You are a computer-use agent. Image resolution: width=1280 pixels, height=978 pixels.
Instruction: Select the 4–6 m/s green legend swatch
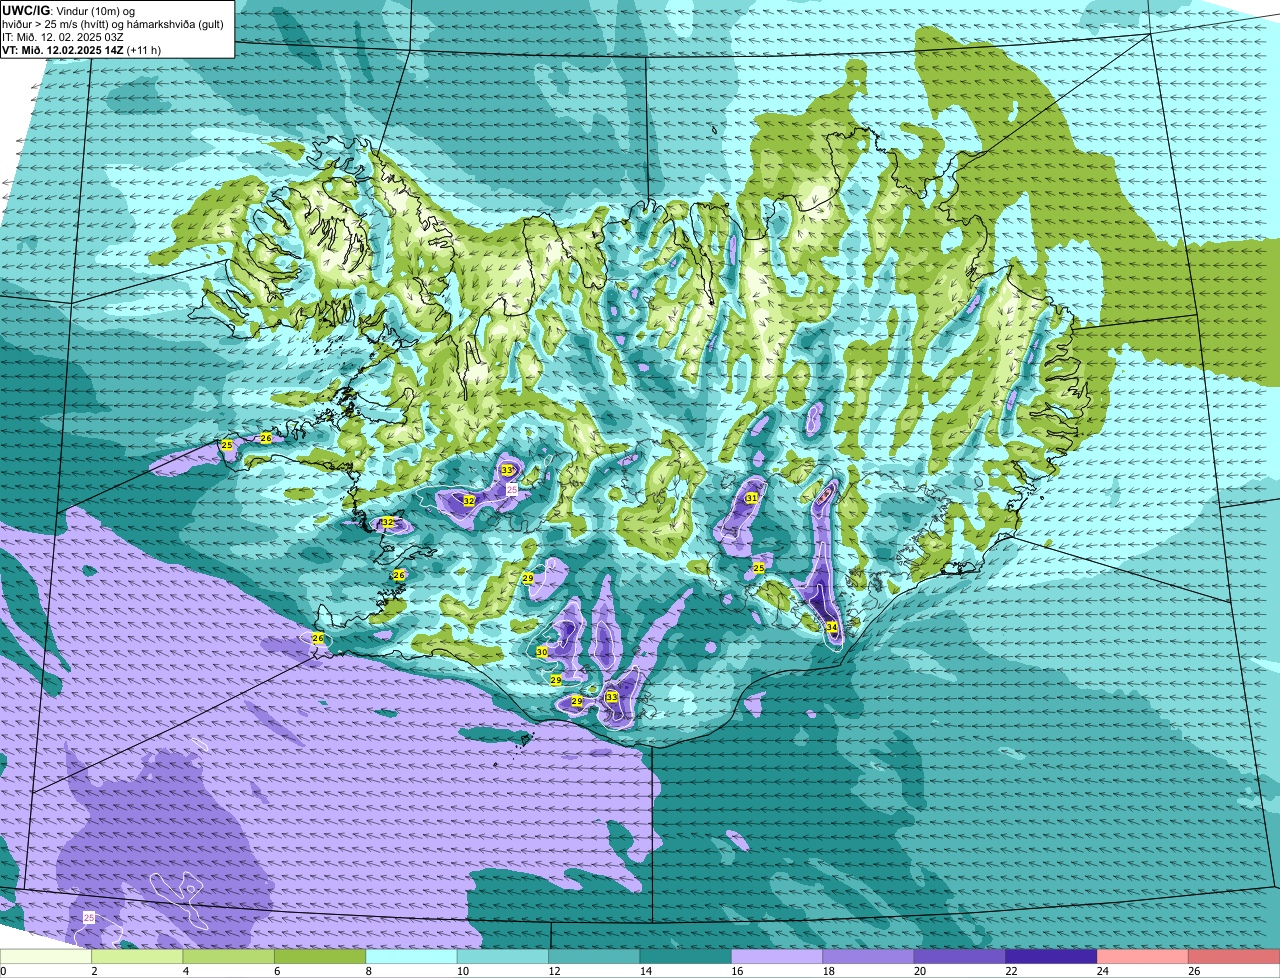coord(229,956)
